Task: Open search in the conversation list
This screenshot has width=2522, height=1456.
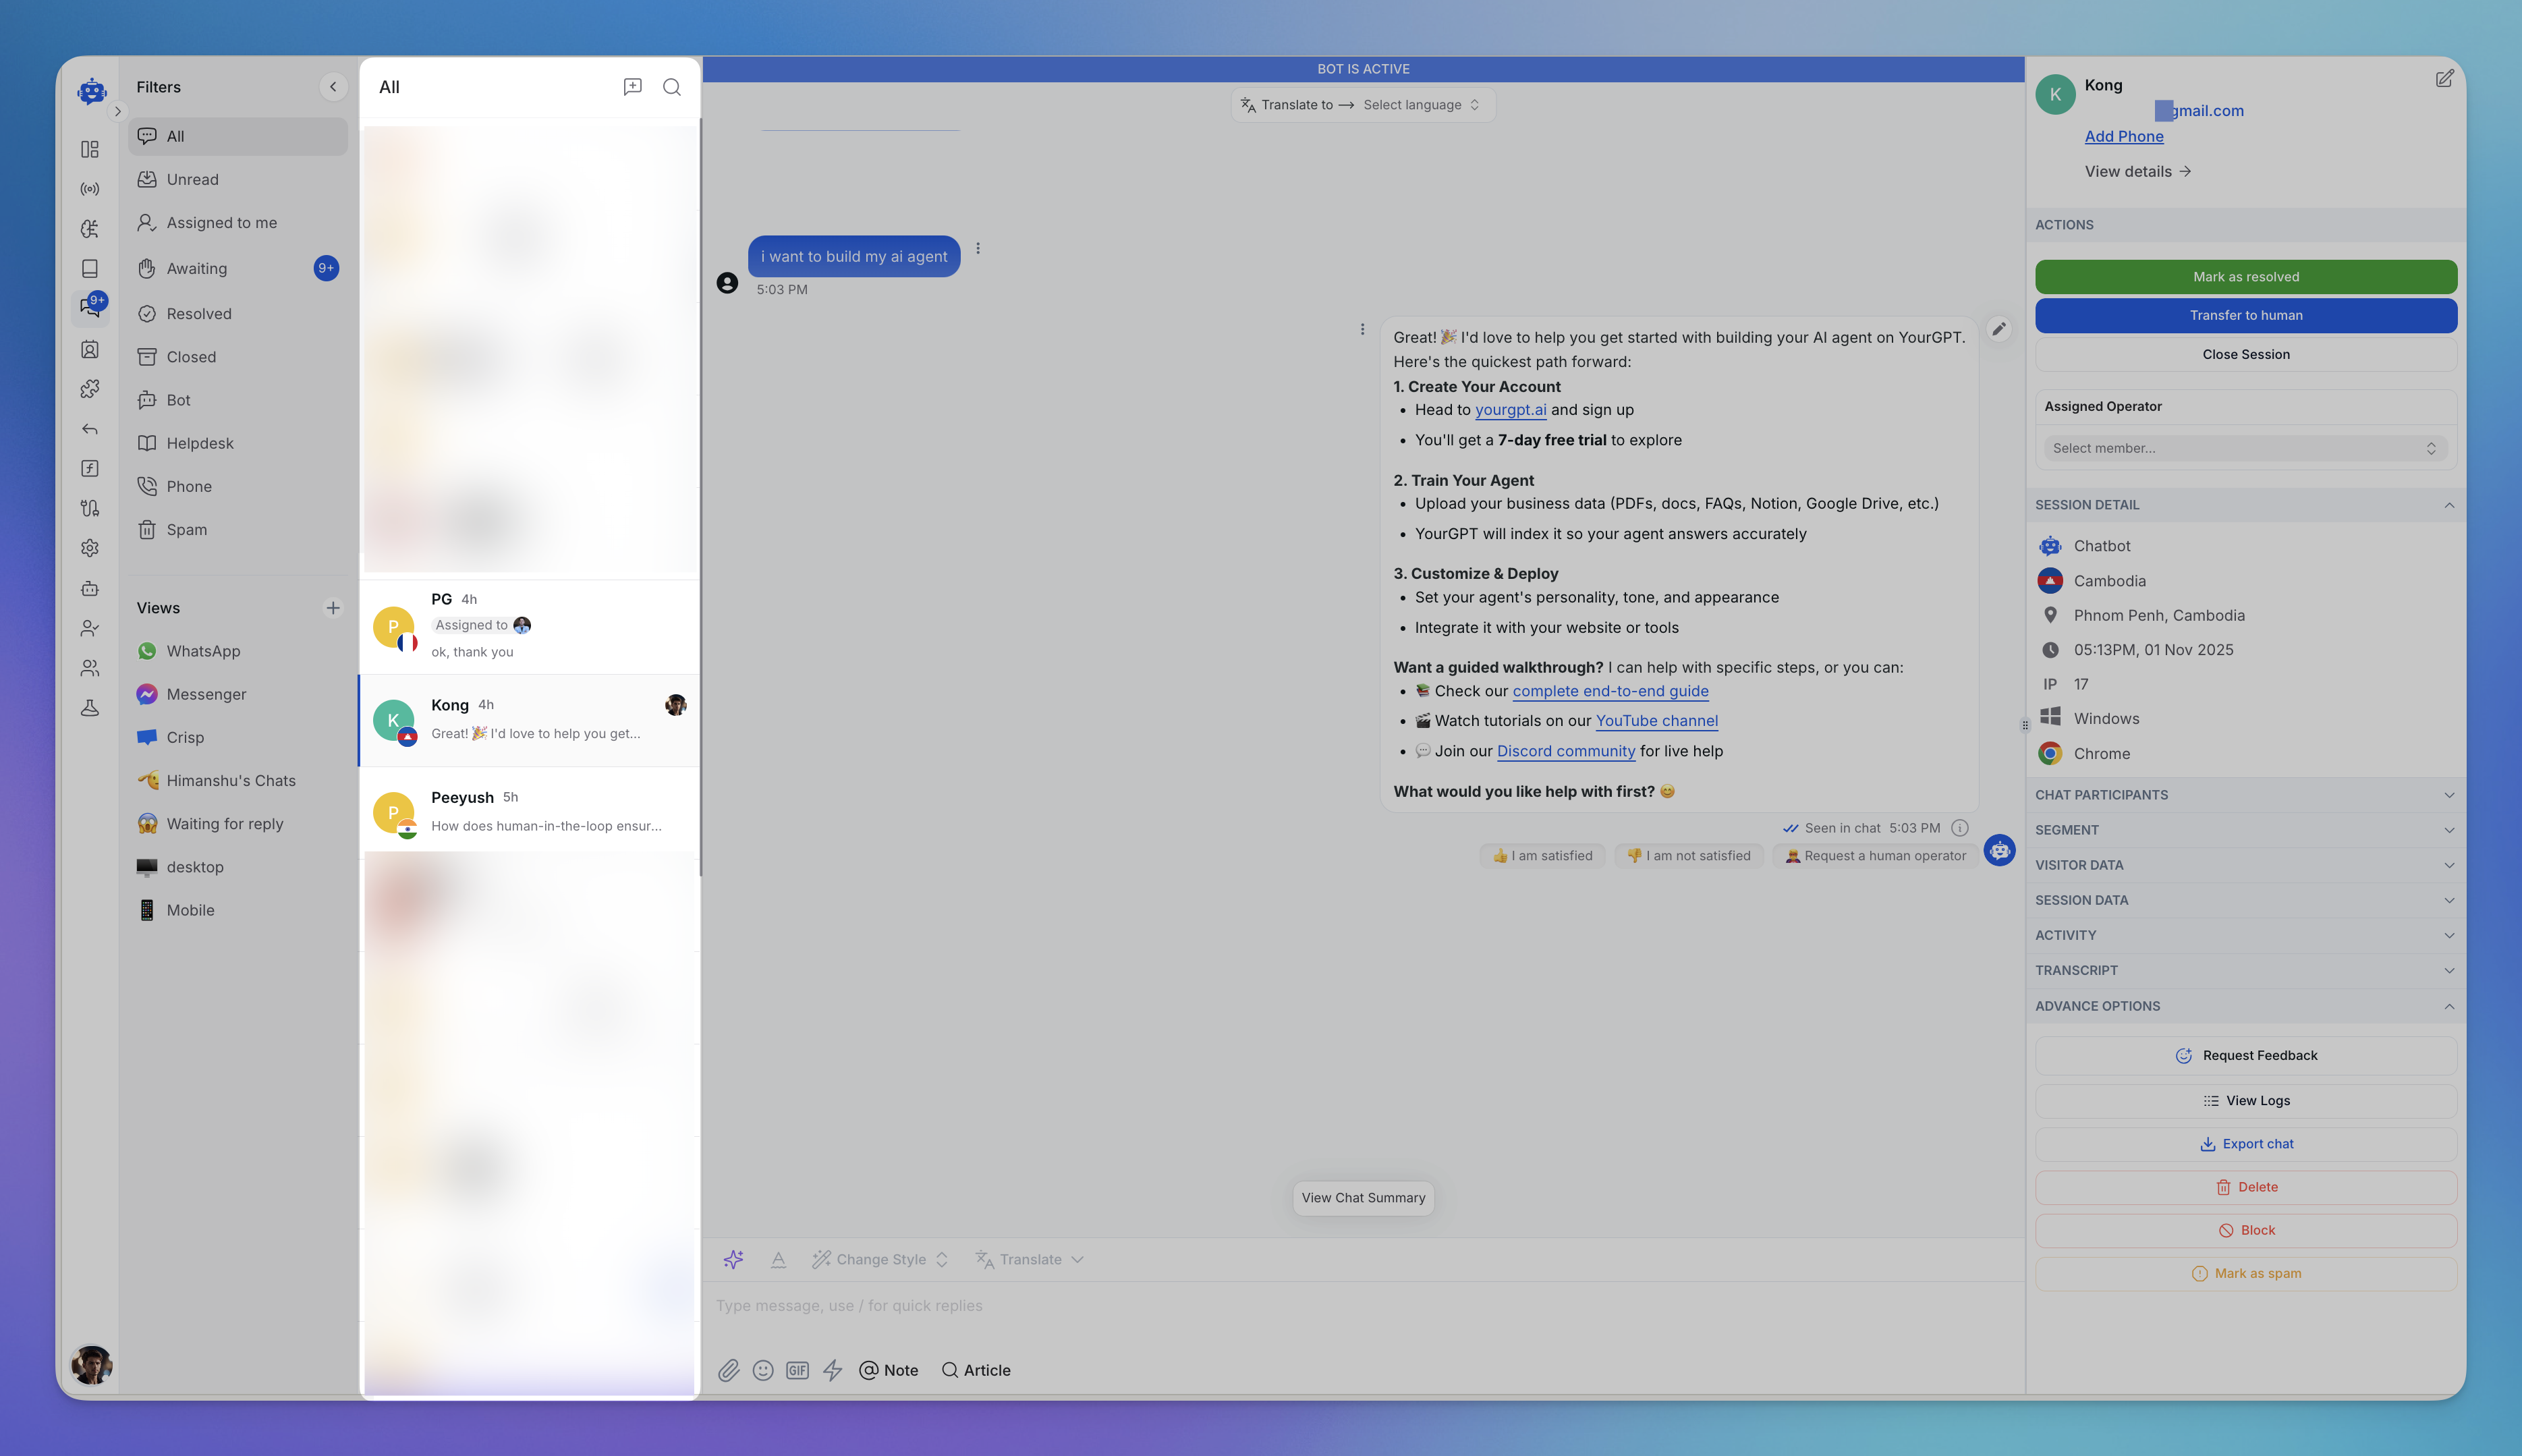Action: tap(672, 87)
